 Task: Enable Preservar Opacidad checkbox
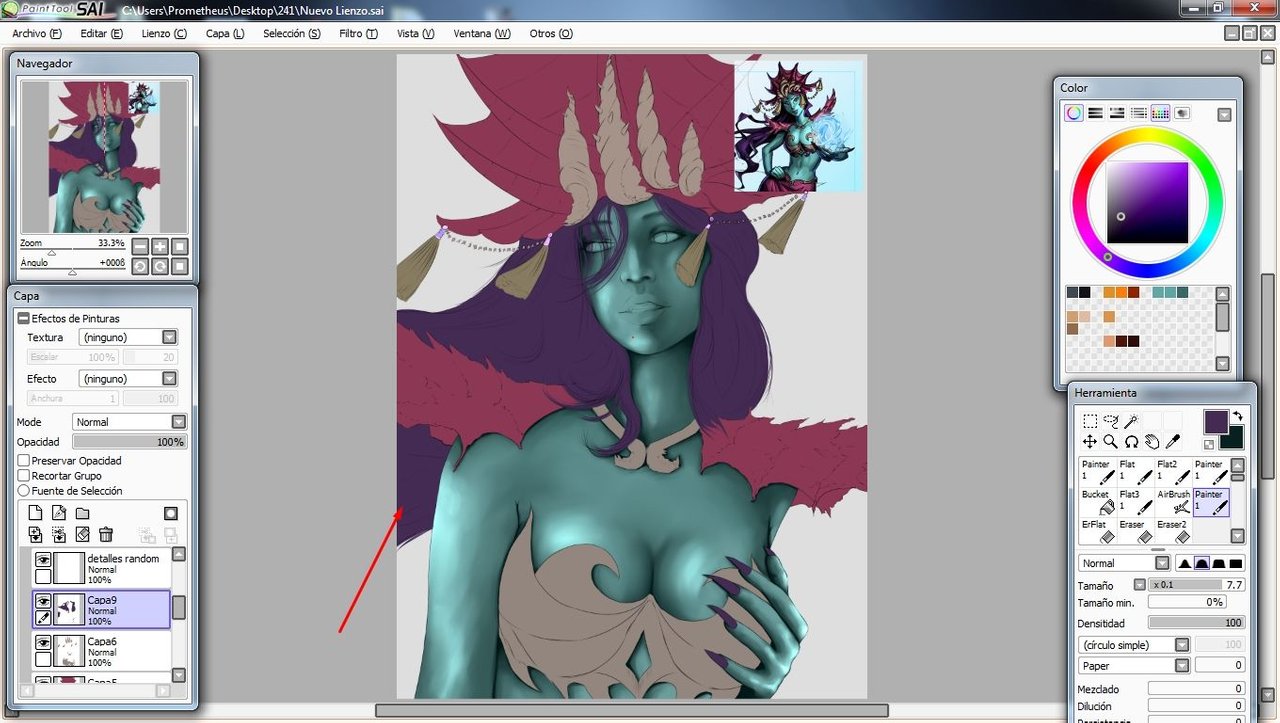[24, 461]
